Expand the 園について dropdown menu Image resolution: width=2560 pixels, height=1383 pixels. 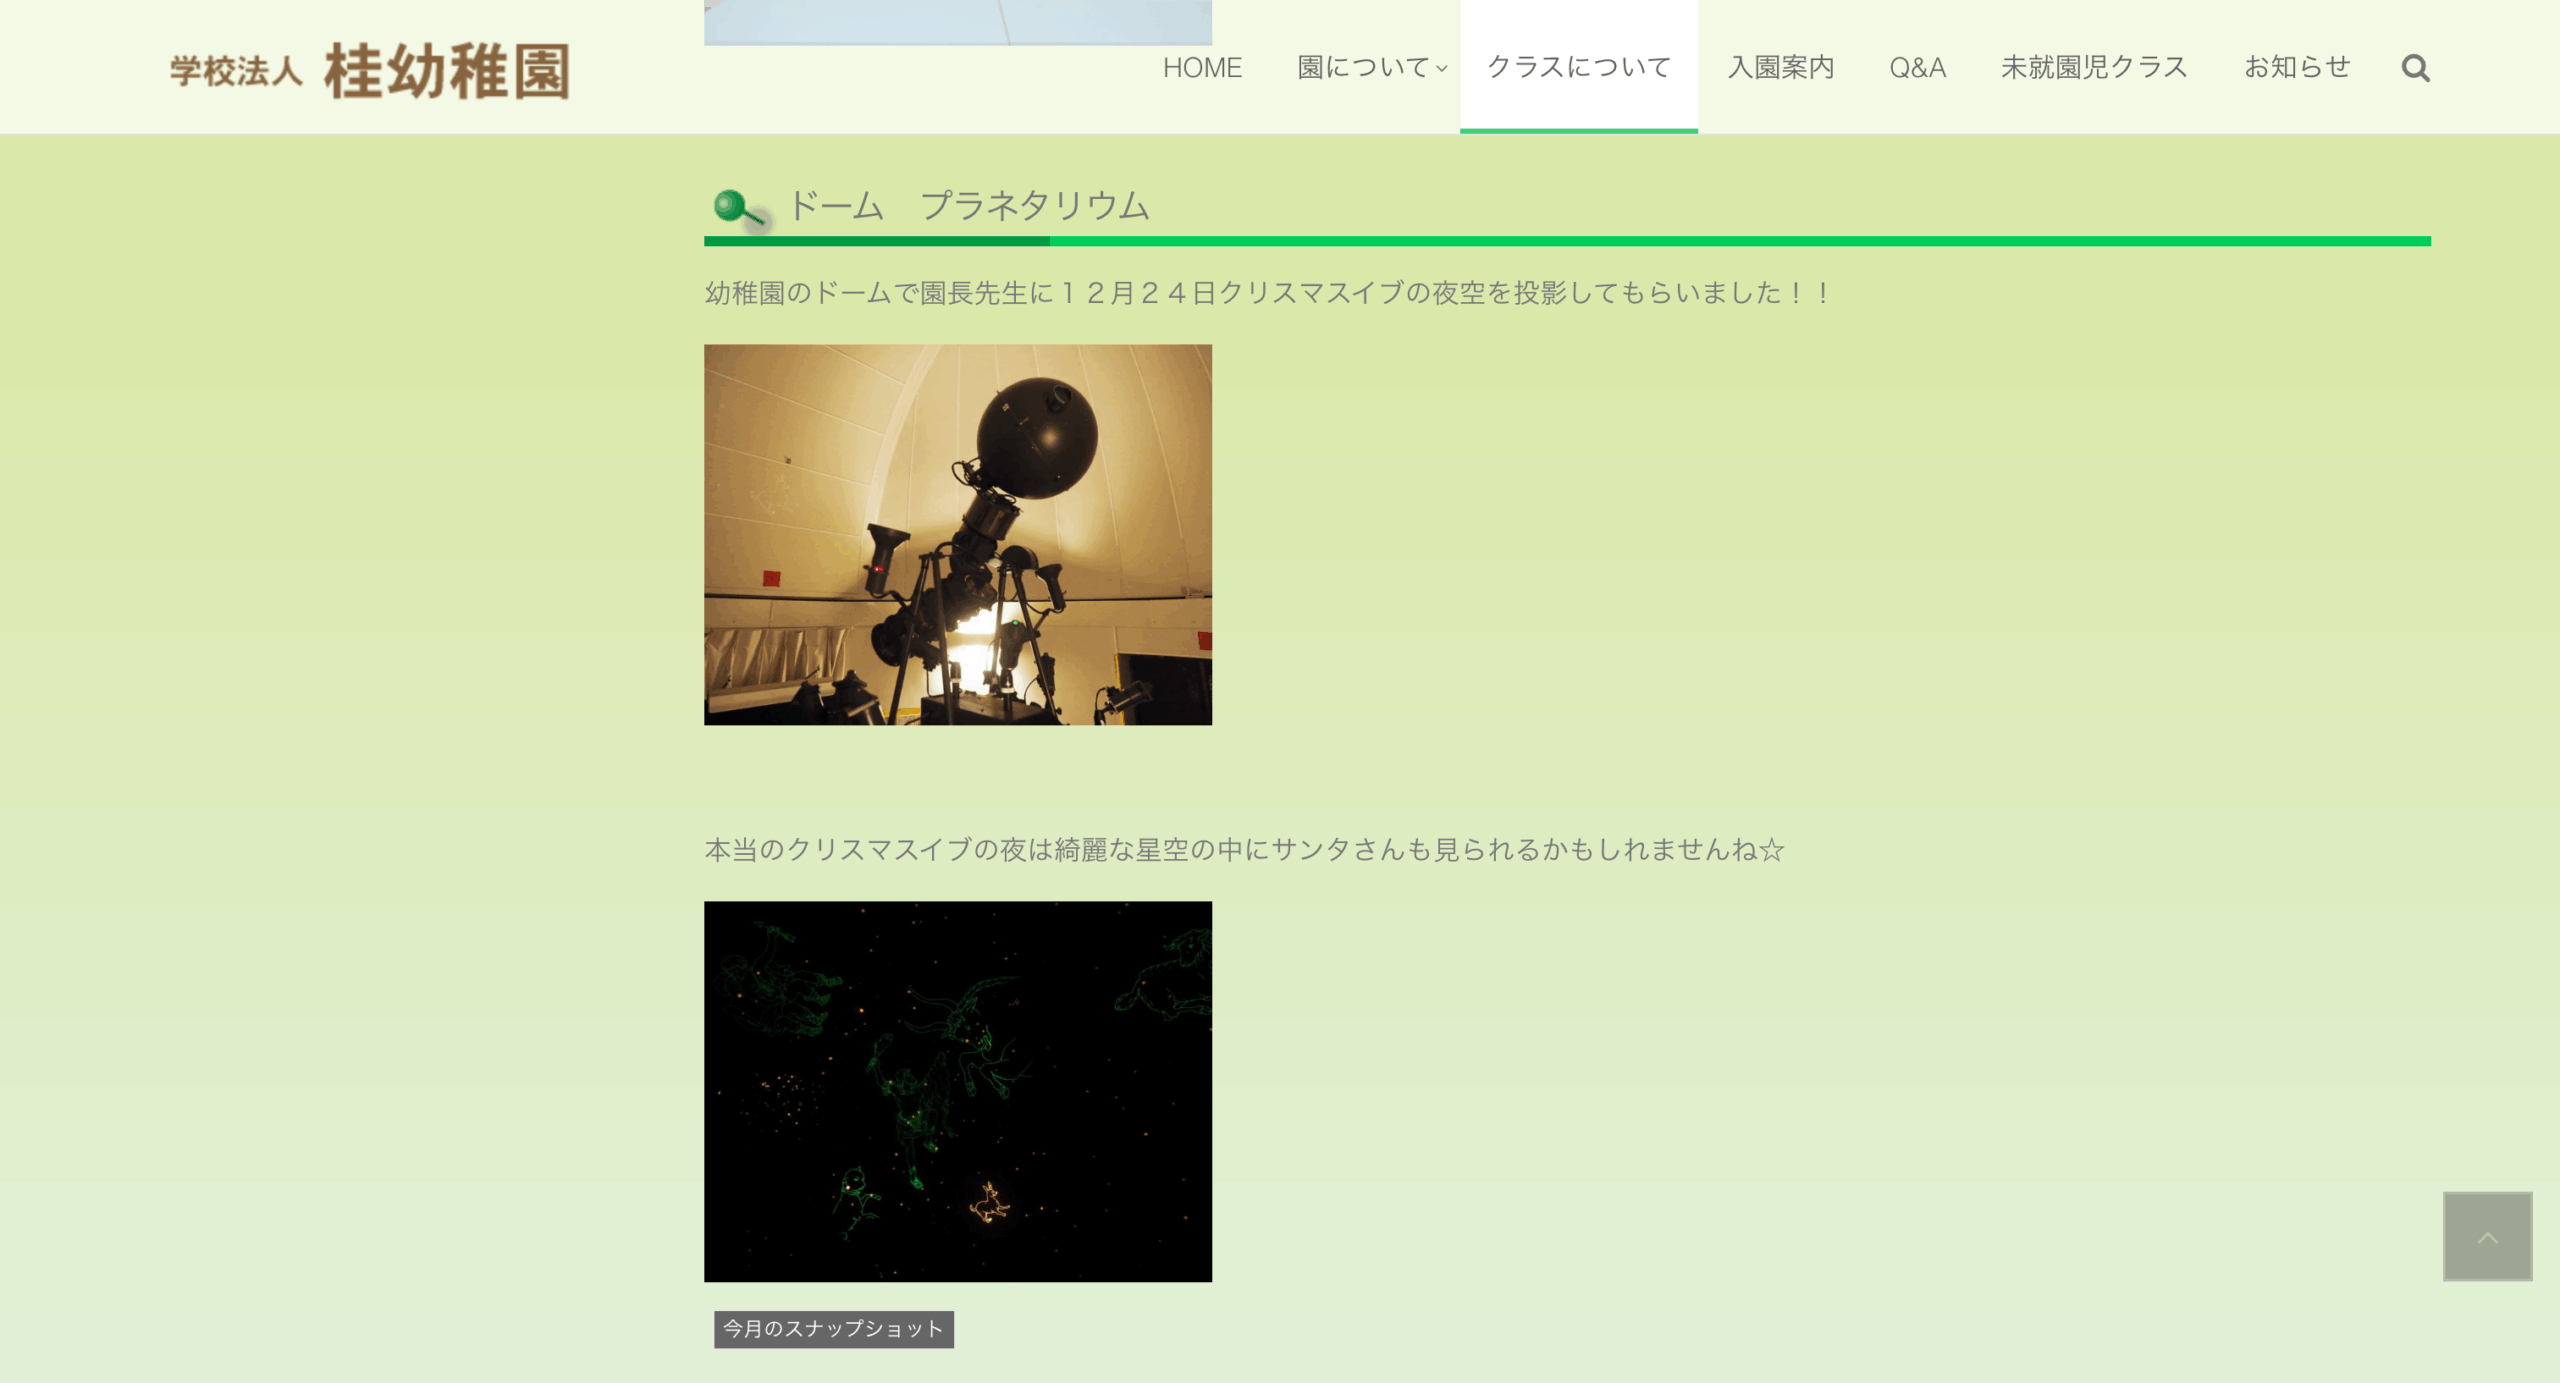(1372, 68)
